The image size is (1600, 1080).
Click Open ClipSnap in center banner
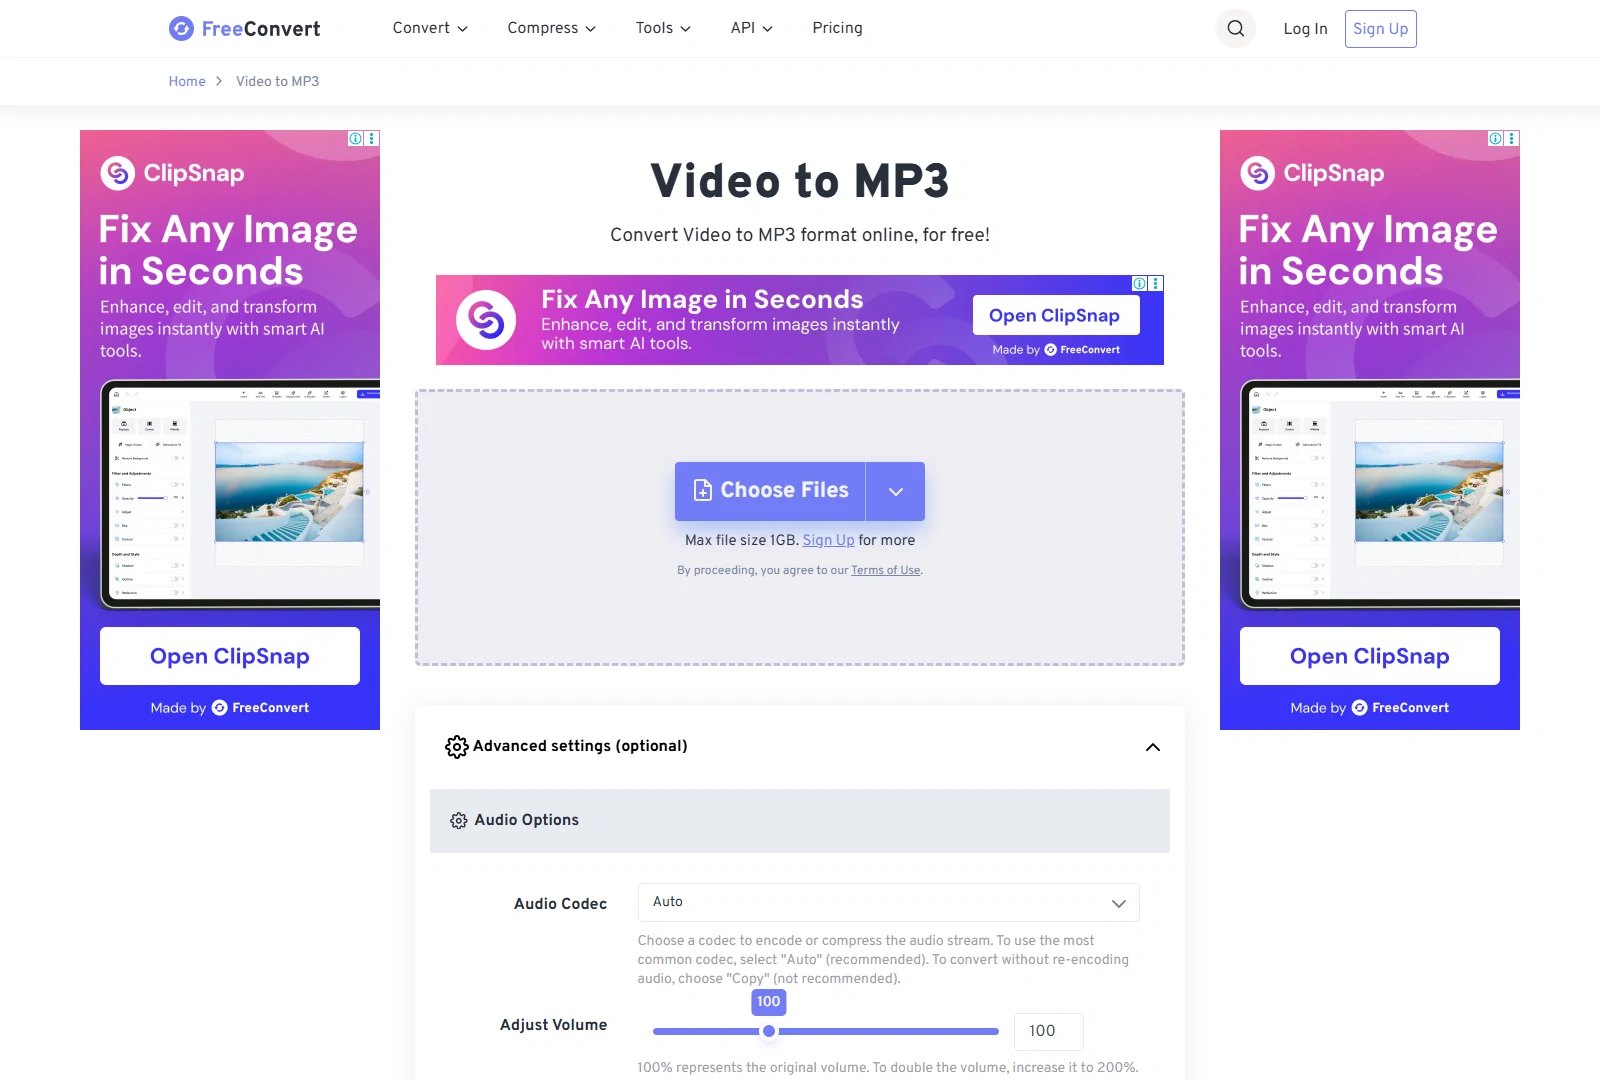(x=1055, y=315)
